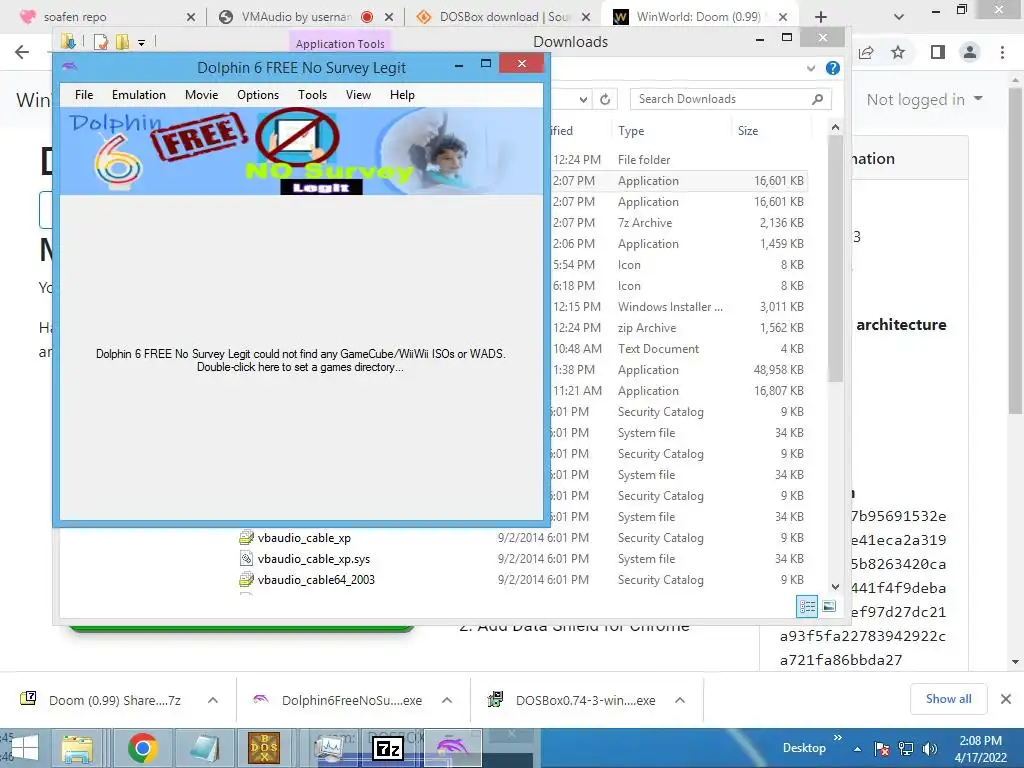Open File Explorer from the taskbar

coord(77,748)
